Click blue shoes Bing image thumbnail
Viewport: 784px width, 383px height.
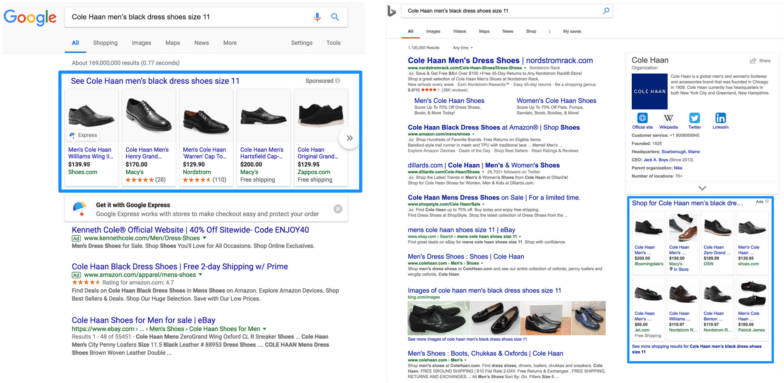pos(588,318)
